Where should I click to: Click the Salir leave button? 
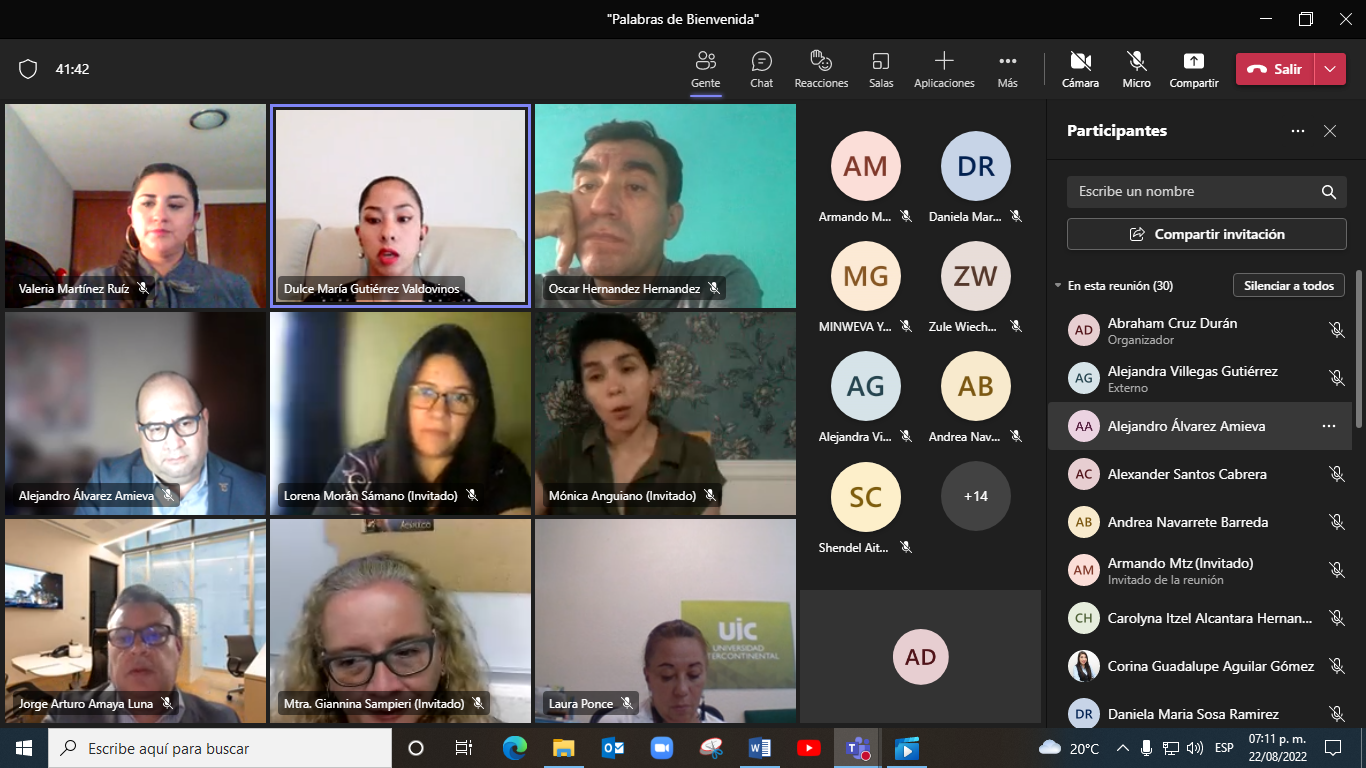(x=1275, y=69)
